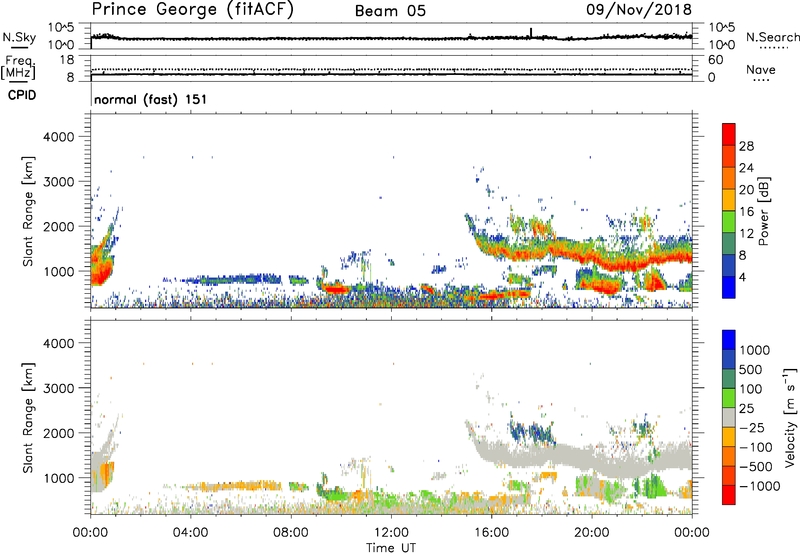This screenshot has width=800, height=554.
Task: Click the 4000 range label in power panel
Action: 58,137
